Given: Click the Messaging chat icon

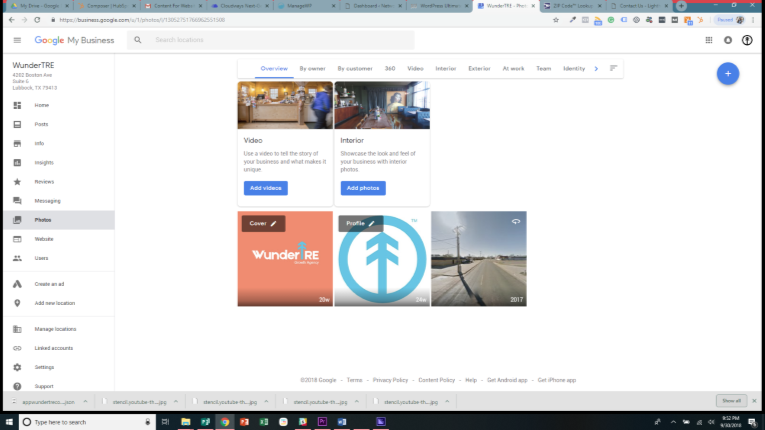Looking at the screenshot, I should point(17,201).
